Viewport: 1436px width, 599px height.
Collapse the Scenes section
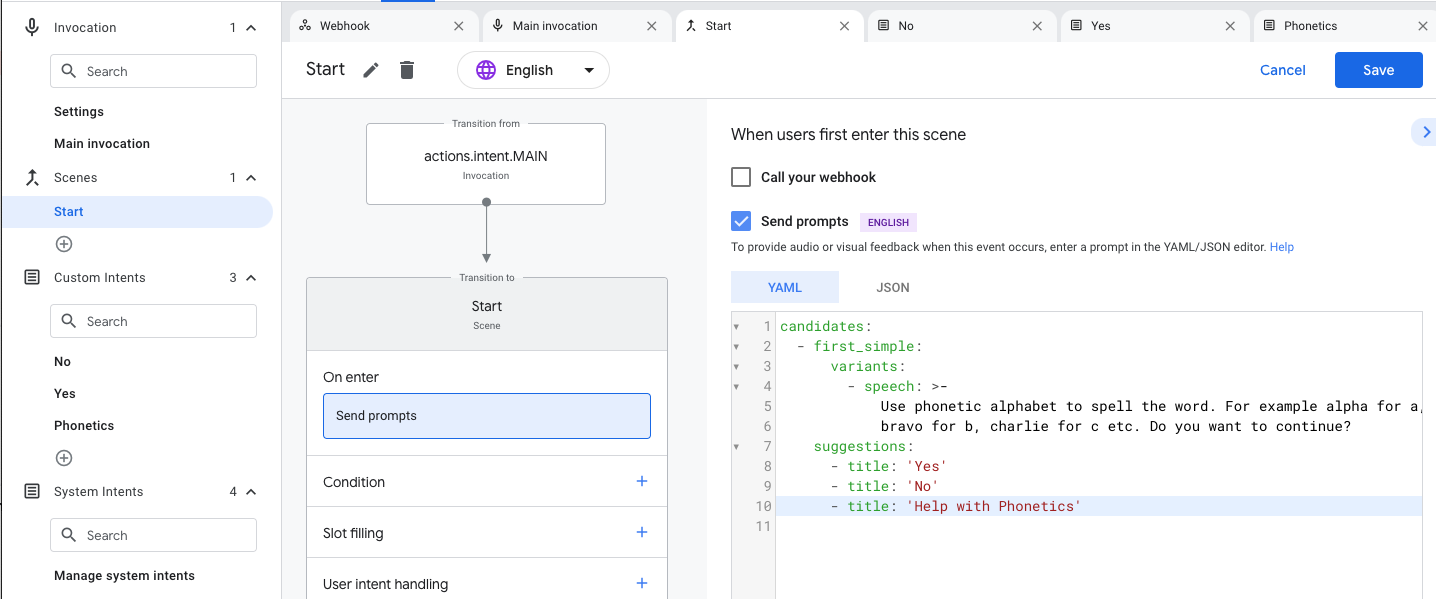point(251,178)
